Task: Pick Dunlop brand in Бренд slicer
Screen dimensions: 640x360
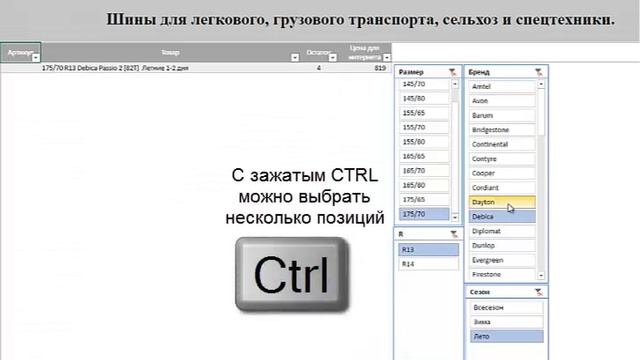Action: click(x=502, y=245)
